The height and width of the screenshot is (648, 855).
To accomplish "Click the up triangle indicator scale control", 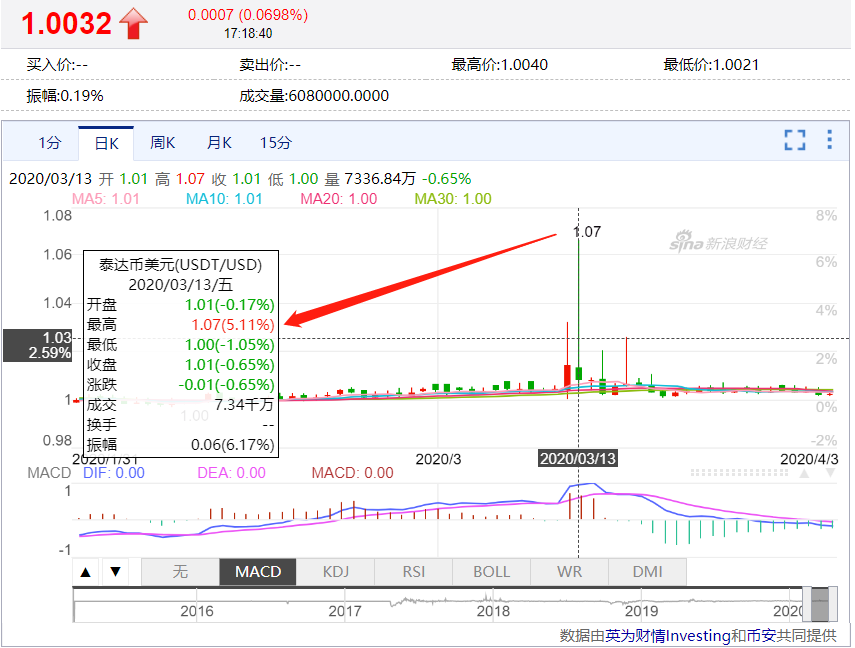I will (87, 572).
